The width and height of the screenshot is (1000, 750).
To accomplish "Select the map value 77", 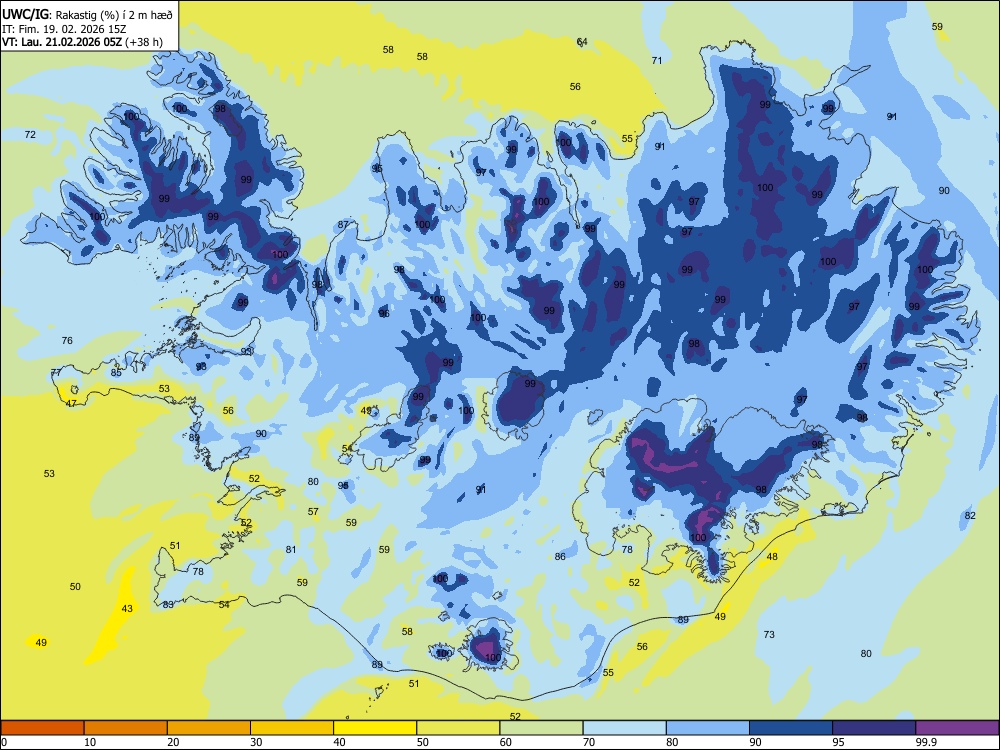I will click(56, 372).
